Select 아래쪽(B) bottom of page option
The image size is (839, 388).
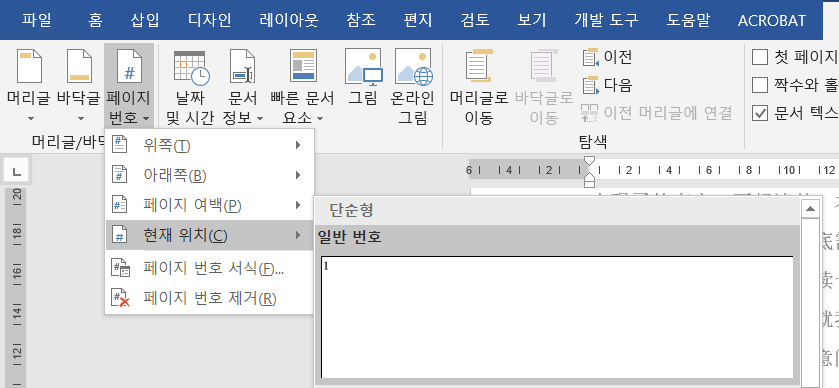click(209, 175)
